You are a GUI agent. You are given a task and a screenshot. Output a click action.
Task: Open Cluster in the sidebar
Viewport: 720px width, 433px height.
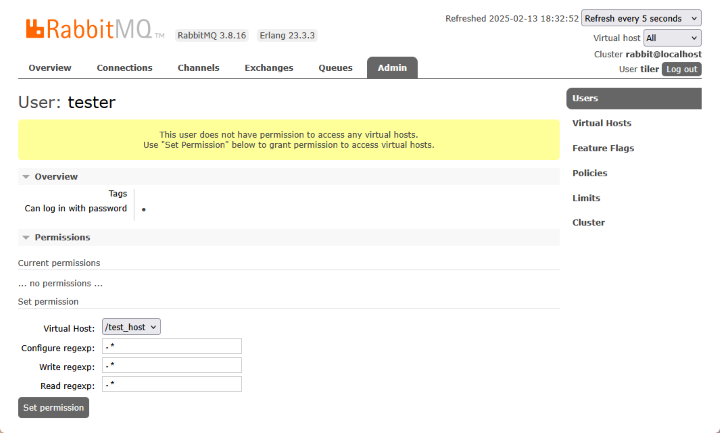588,223
